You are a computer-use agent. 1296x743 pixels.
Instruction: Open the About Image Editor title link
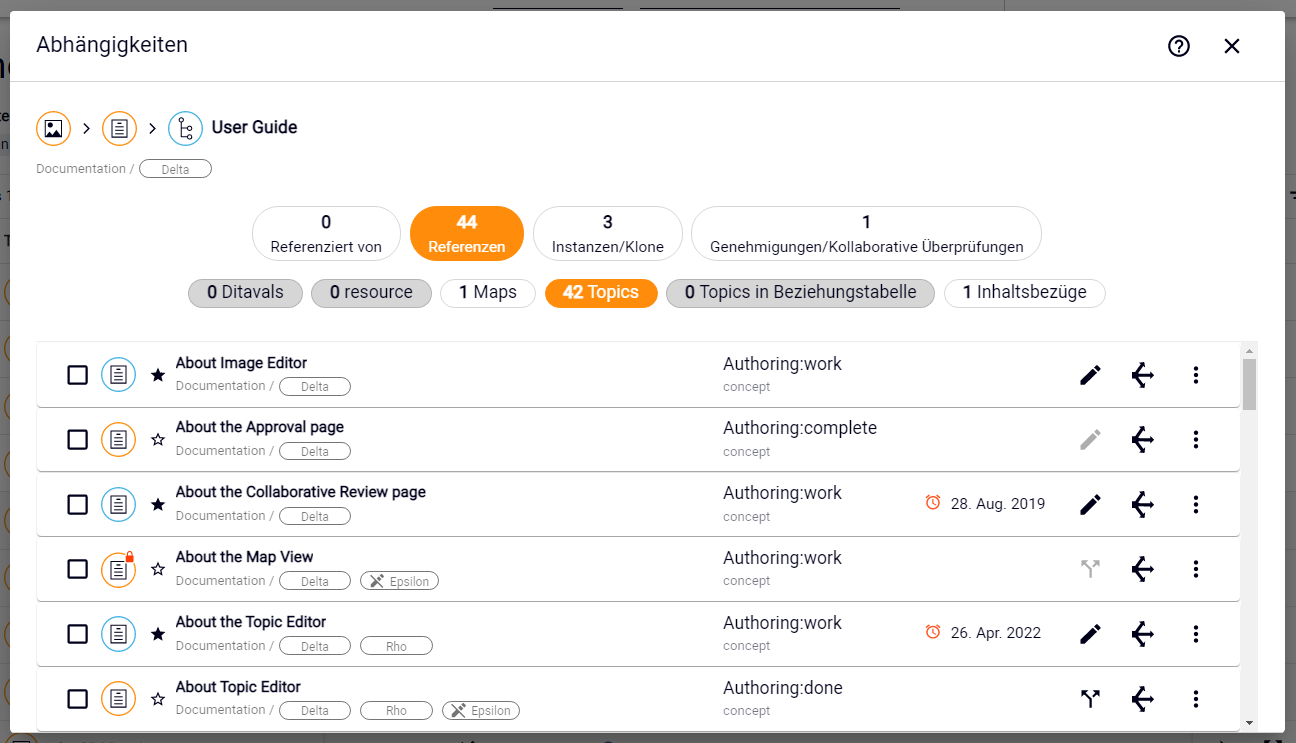(x=241, y=363)
